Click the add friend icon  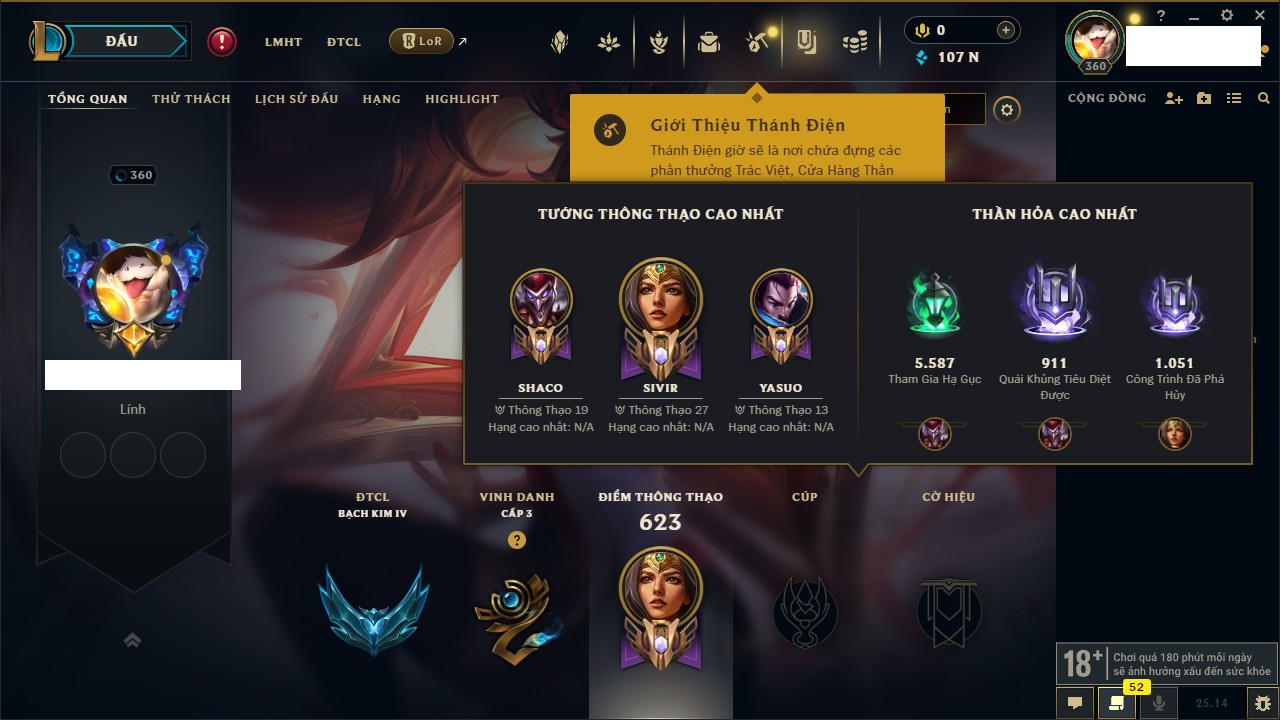(1174, 98)
